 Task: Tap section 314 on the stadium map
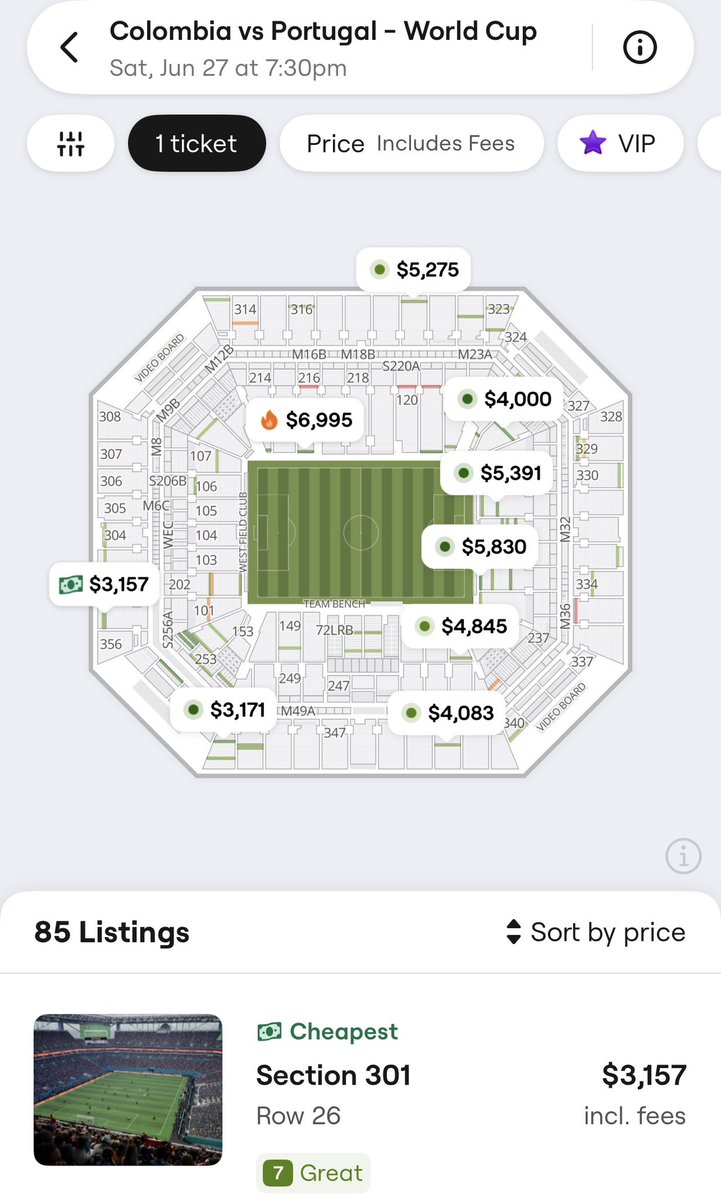tap(245, 310)
